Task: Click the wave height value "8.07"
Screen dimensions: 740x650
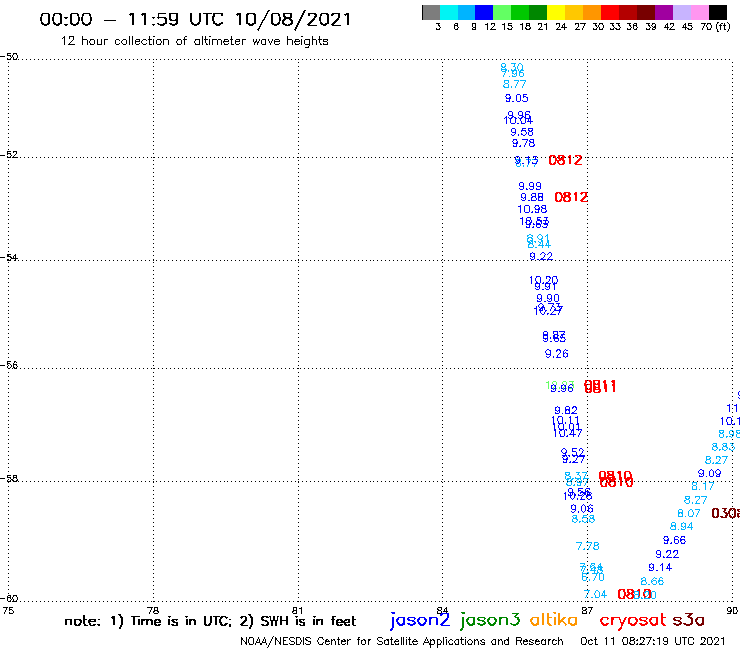Action: pos(689,513)
